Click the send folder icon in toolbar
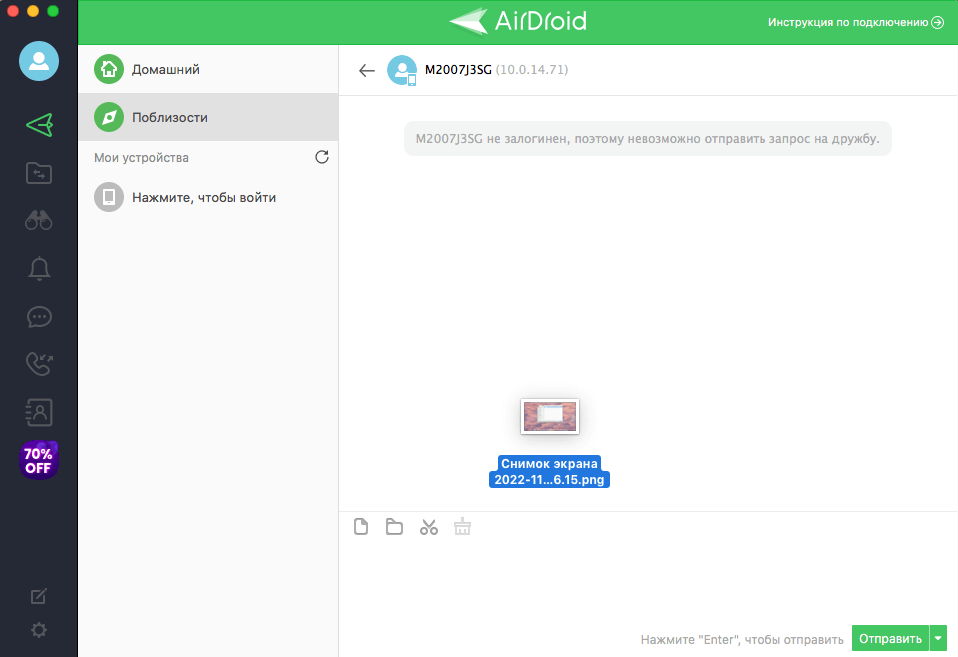Screen dimensions: 958x657 (395, 527)
